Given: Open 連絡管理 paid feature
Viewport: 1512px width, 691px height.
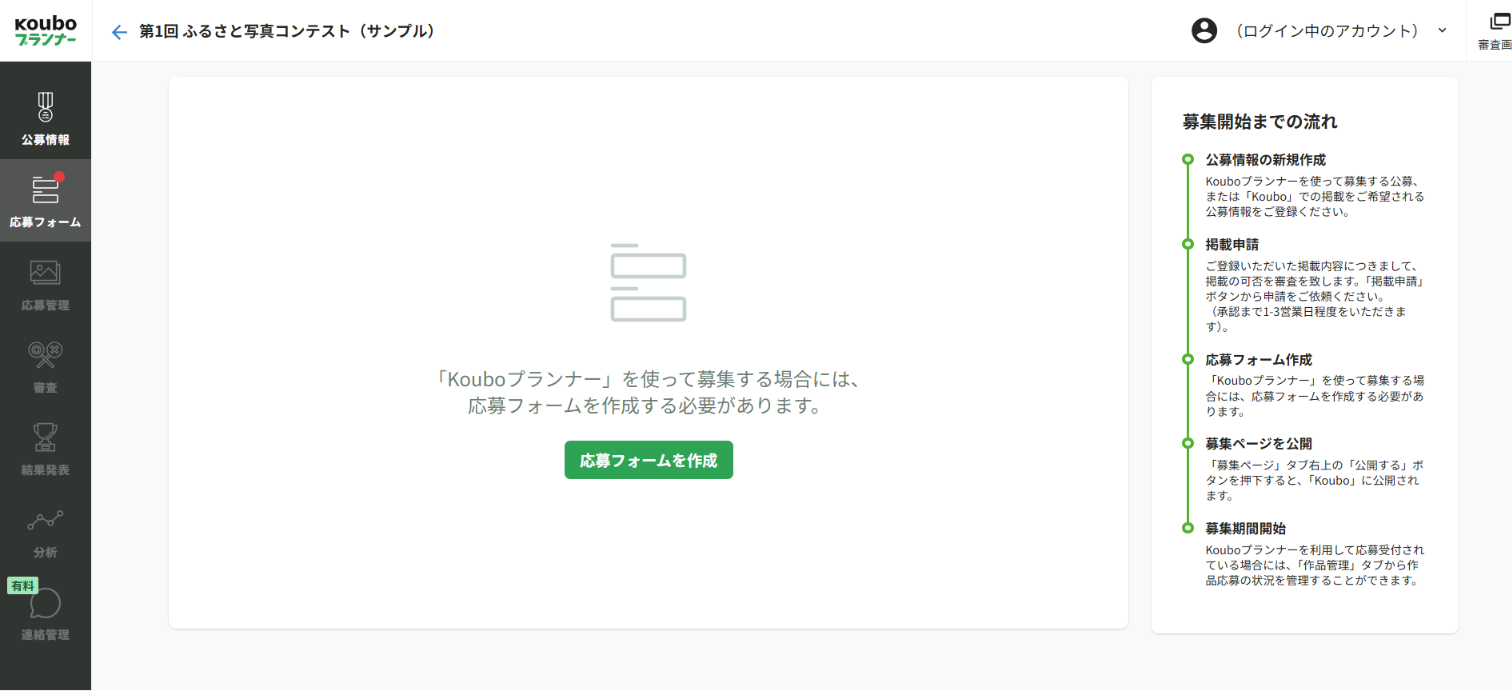Looking at the screenshot, I should (x=45, y=614).
